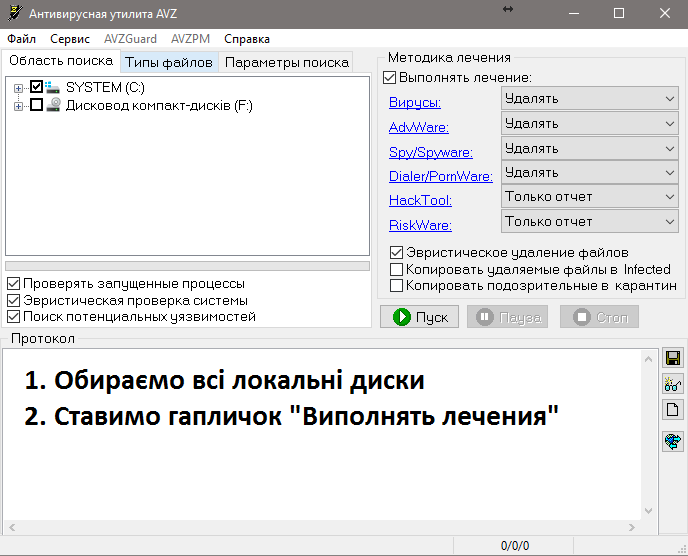Open the HackTool action dropdown
Screen dimensions: 688x556
click(590, 197)
